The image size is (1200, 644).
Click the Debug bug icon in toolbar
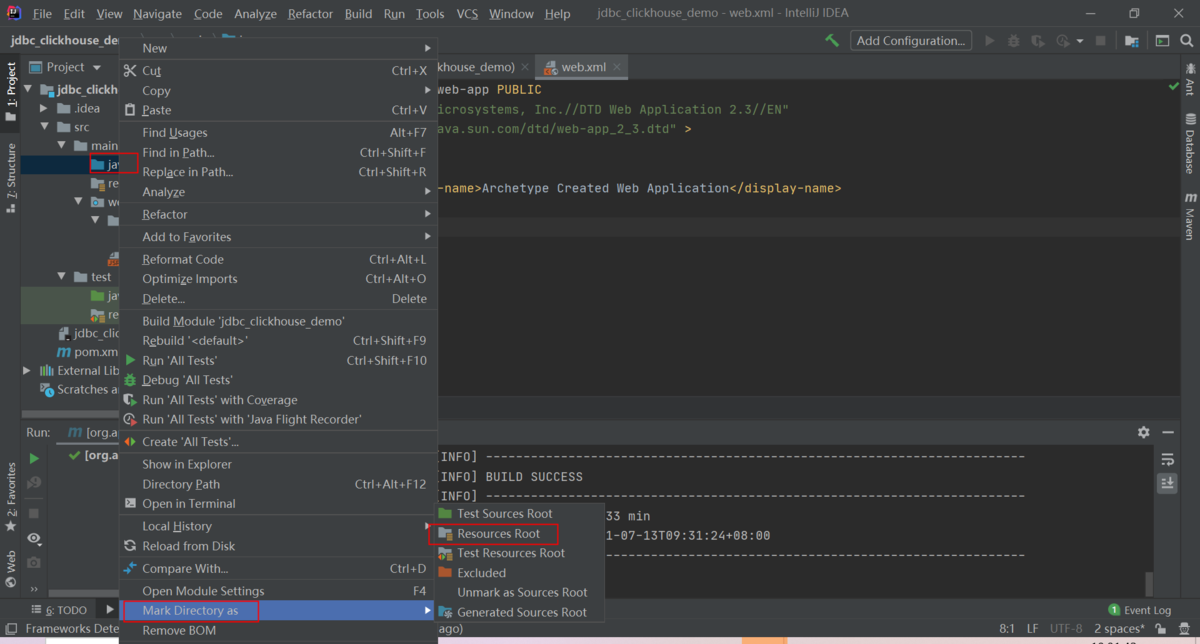pyautogui.click(x=1014, y=41)
